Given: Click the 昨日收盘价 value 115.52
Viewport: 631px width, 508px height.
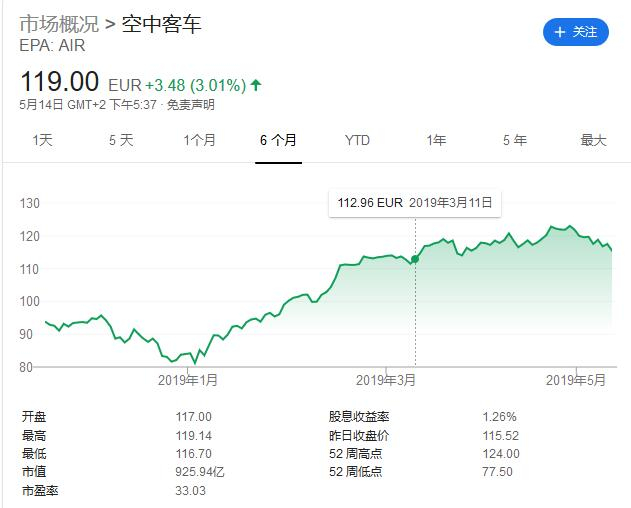Looking at the screenshot, I should click(x=501, y=436).
